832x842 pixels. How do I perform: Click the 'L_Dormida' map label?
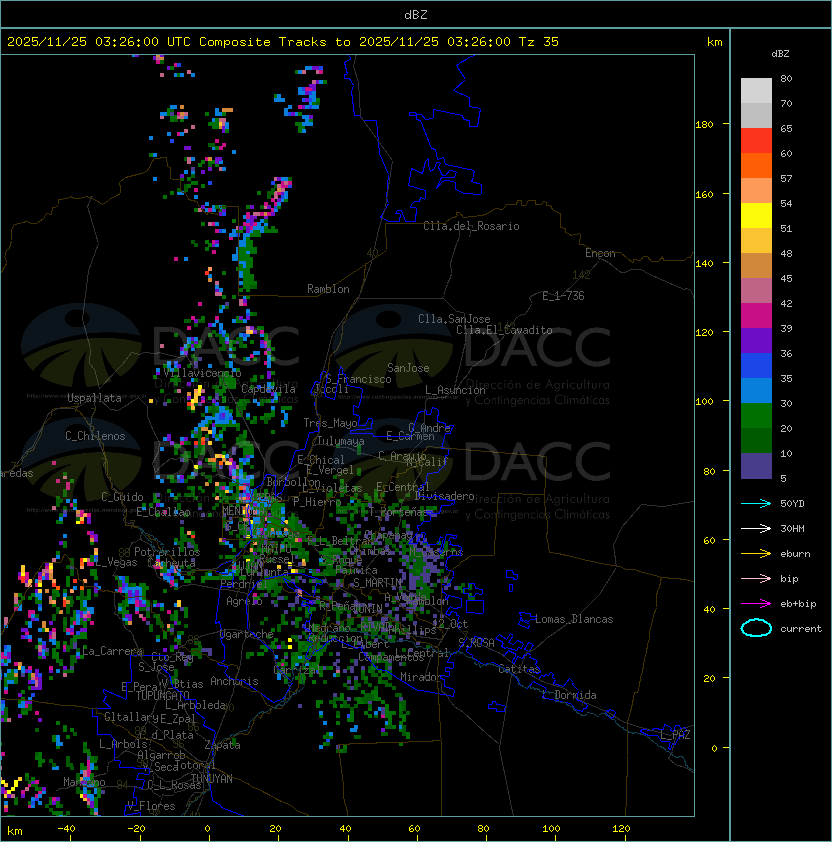[x=569, y=695]
